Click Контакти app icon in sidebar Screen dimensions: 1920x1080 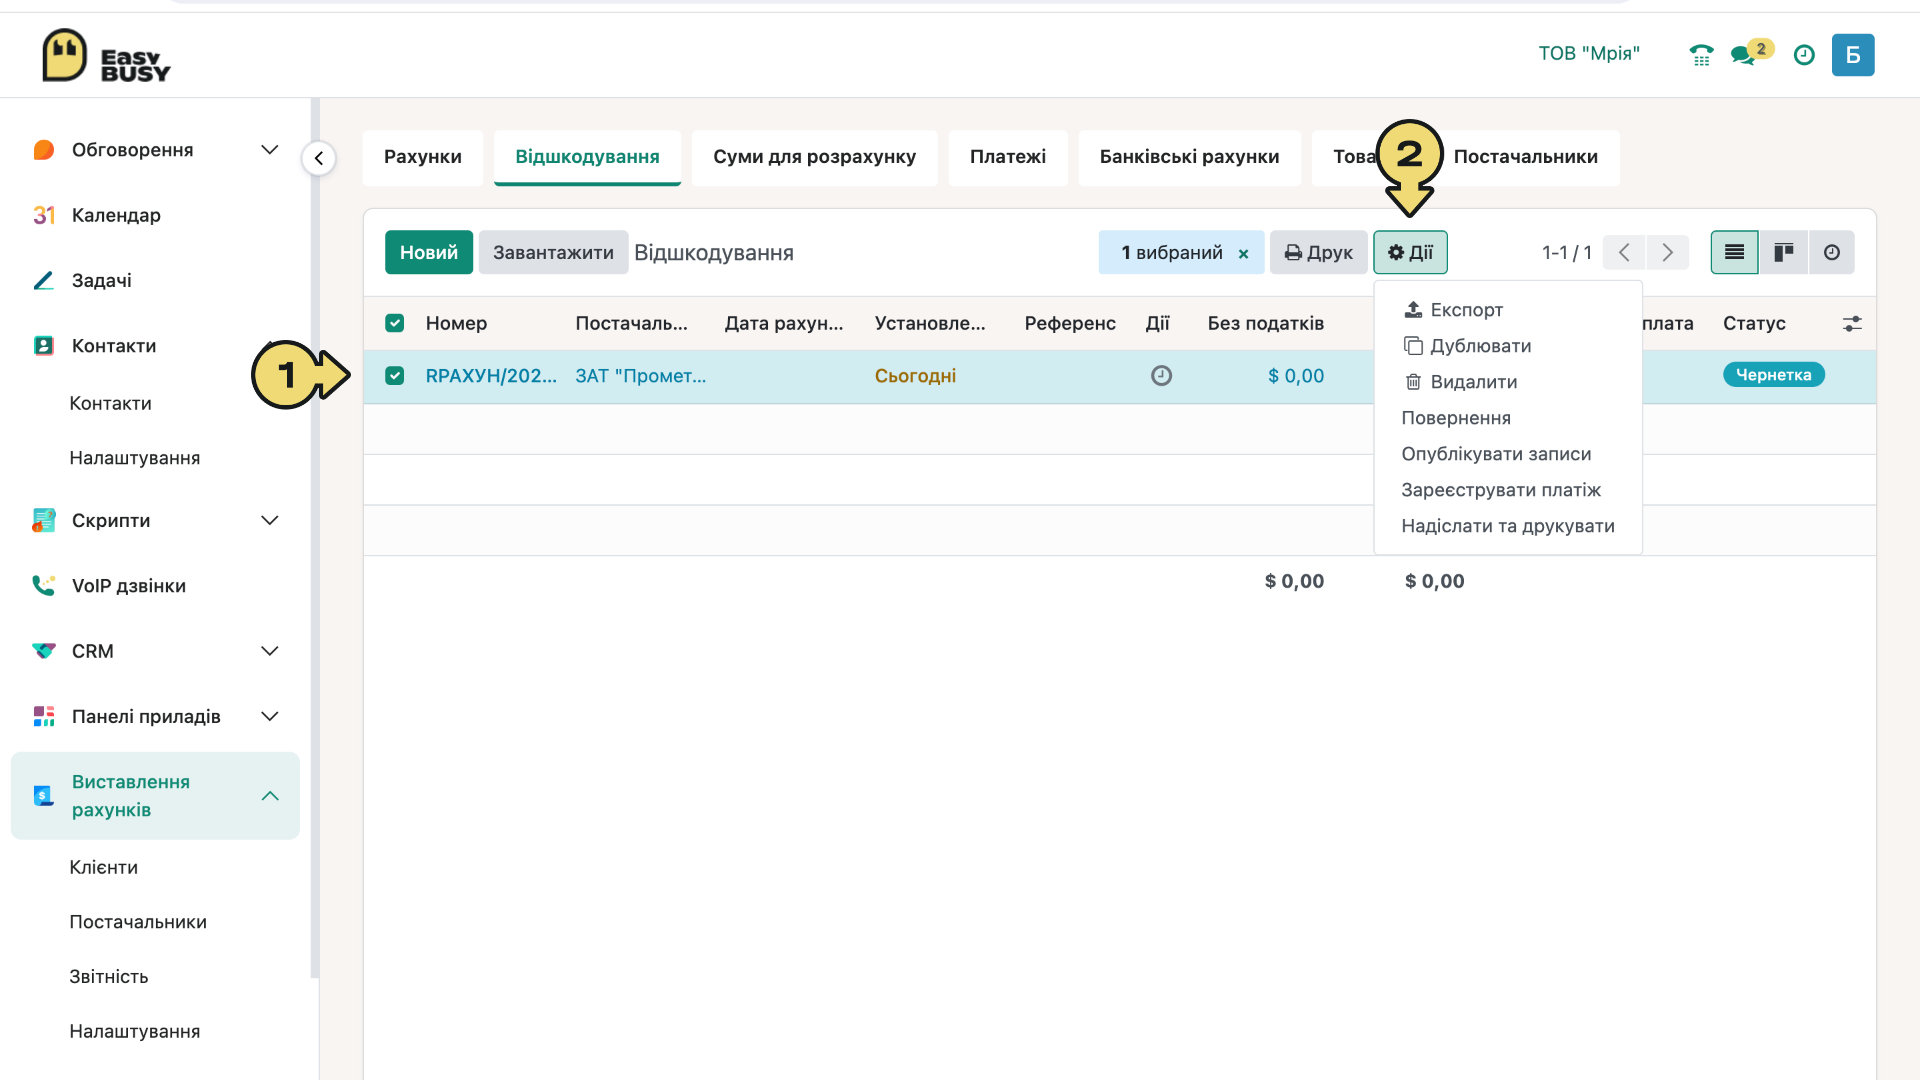[44, 346]
